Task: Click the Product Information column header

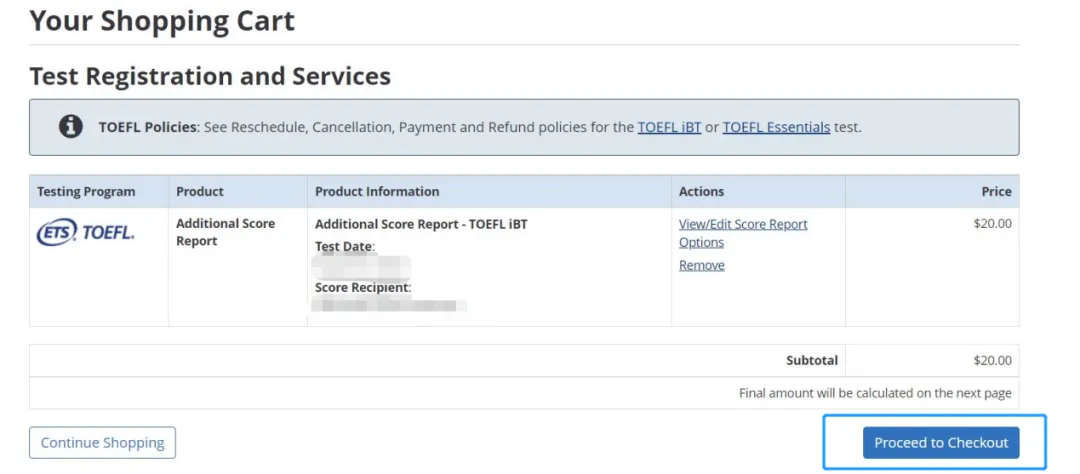Action: [377, 191]
